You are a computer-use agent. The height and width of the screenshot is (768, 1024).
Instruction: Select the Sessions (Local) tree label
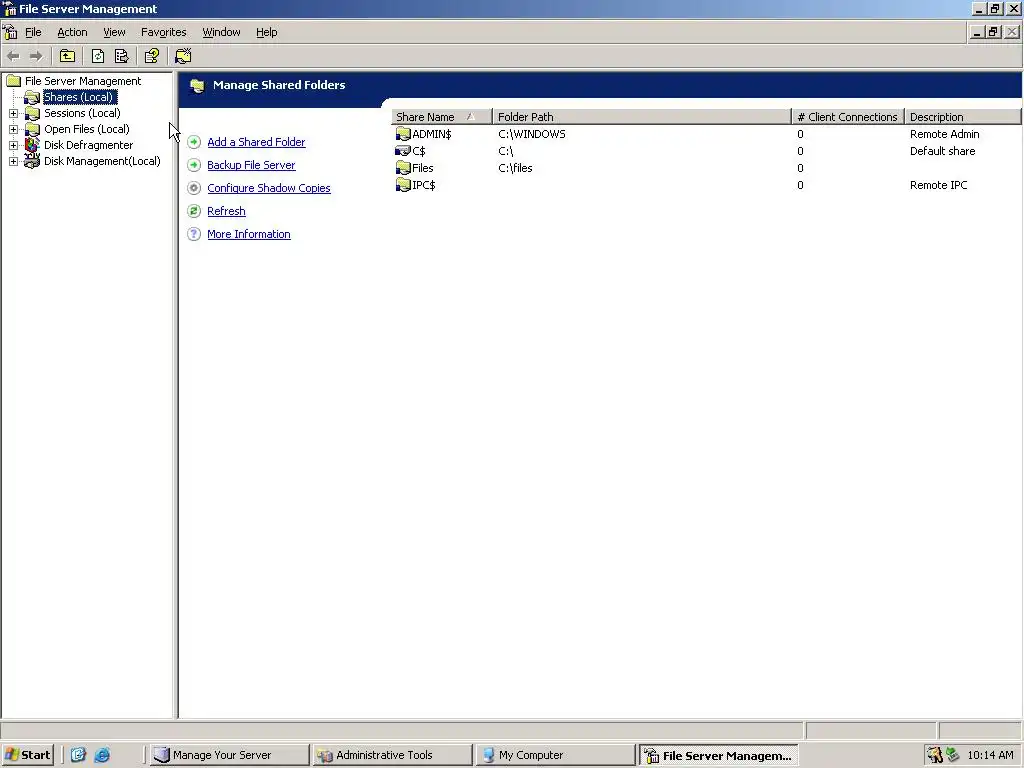[x=82, y=113]
